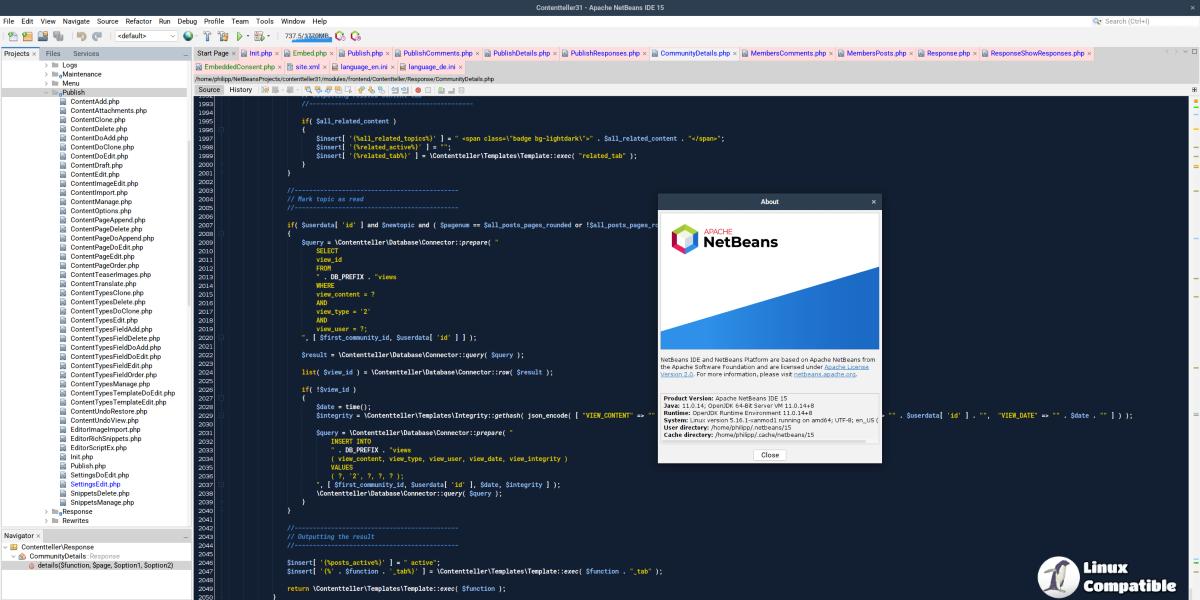Click the Undo arrow icon

coord(81,36)
